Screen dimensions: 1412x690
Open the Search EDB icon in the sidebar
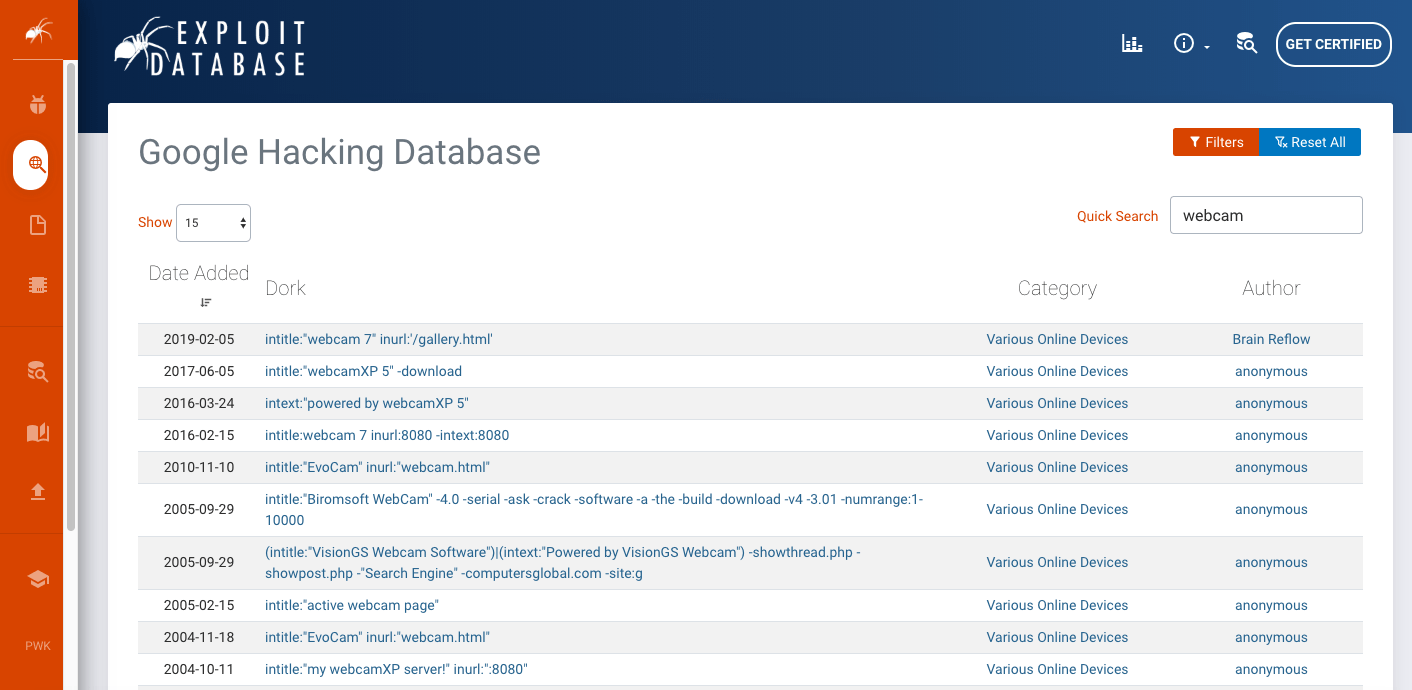tap(38, 372)
